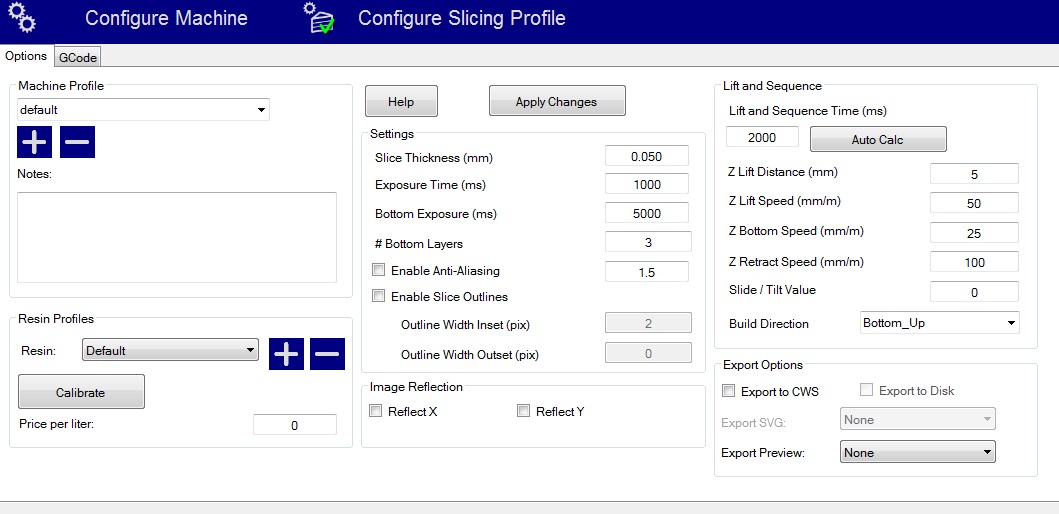Open the Build Direction dropdown
Screen dimensions: 1059x514
939,323
